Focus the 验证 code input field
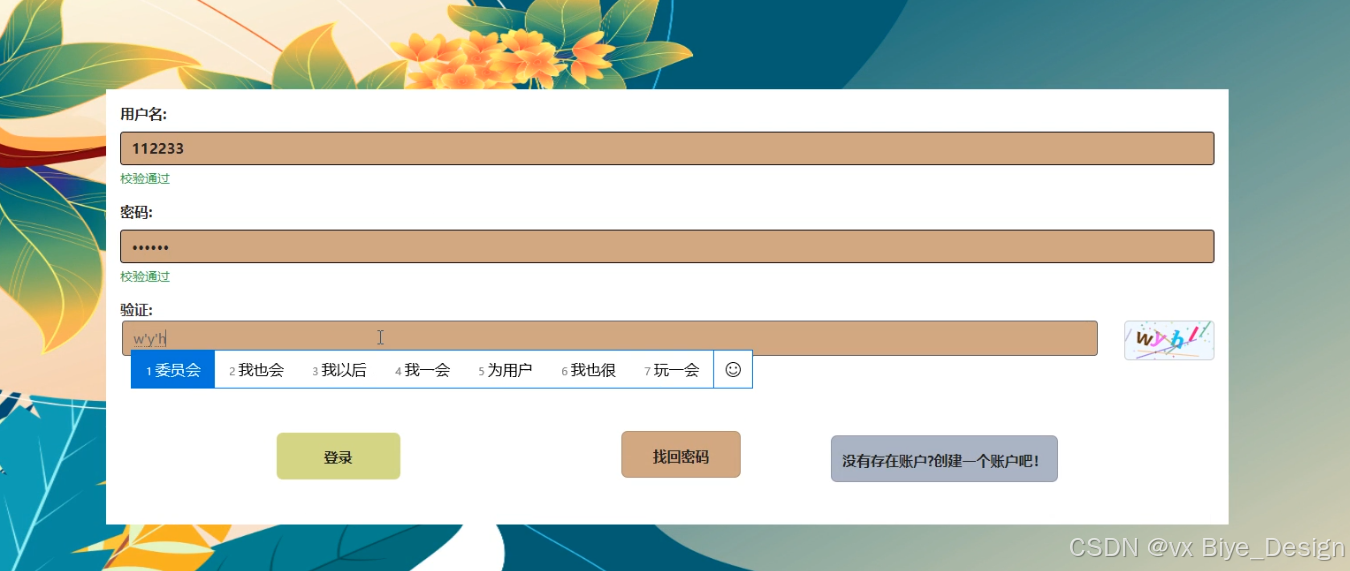This screenshot has height=571, width=1350. [610, 338]
